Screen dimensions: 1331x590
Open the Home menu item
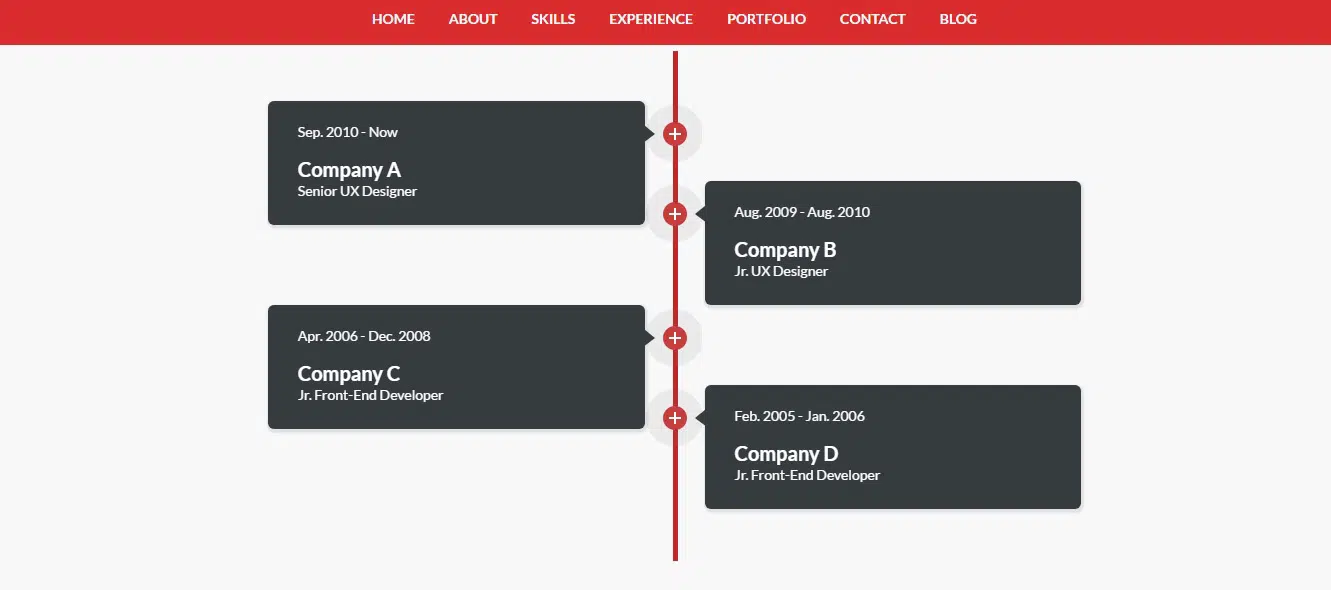click(x=393, y=19)
